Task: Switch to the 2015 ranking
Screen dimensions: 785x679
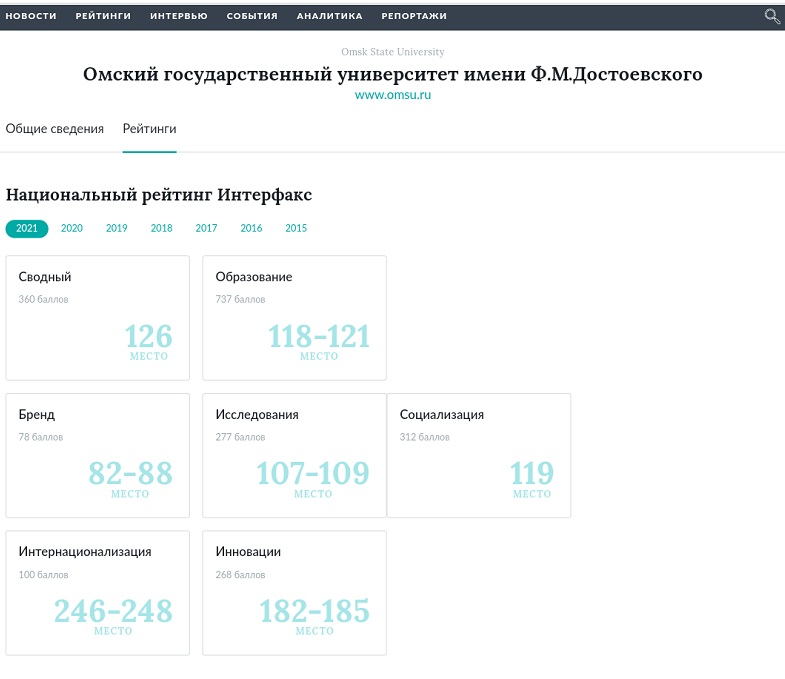Action: point(296,228)
